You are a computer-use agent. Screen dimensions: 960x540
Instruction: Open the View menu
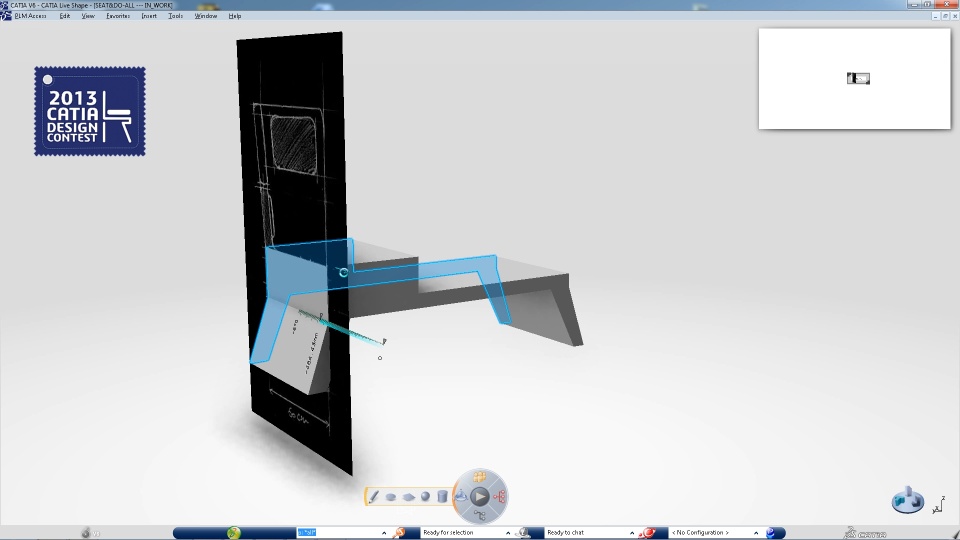88,16
